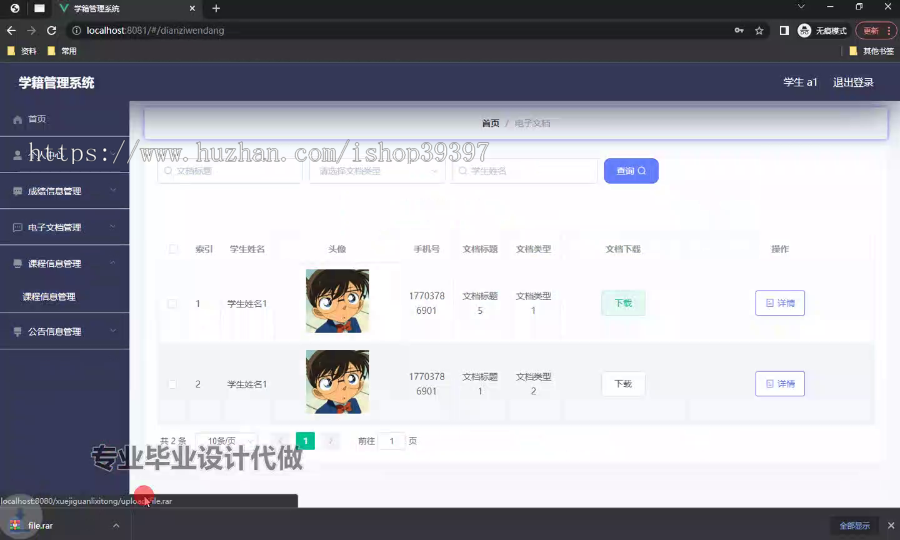This screenshot has width=900, height=540.
Task: Select all rows with header checkbox
Action: (173, 249)
